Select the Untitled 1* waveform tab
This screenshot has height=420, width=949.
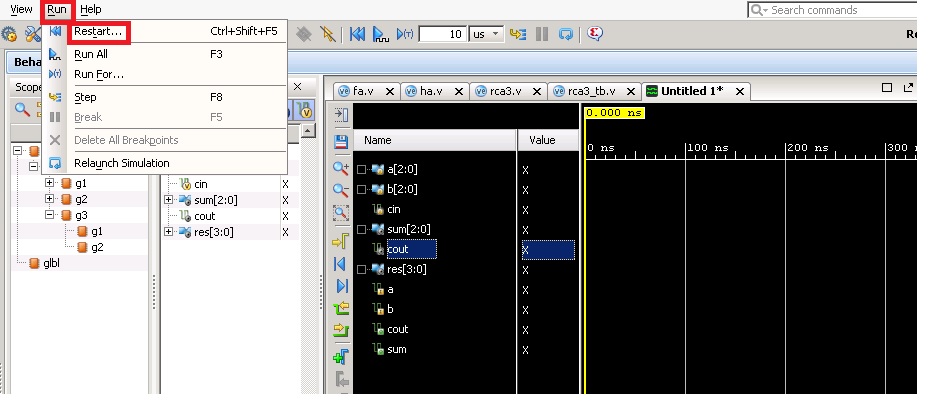click(x=691, y=91)
